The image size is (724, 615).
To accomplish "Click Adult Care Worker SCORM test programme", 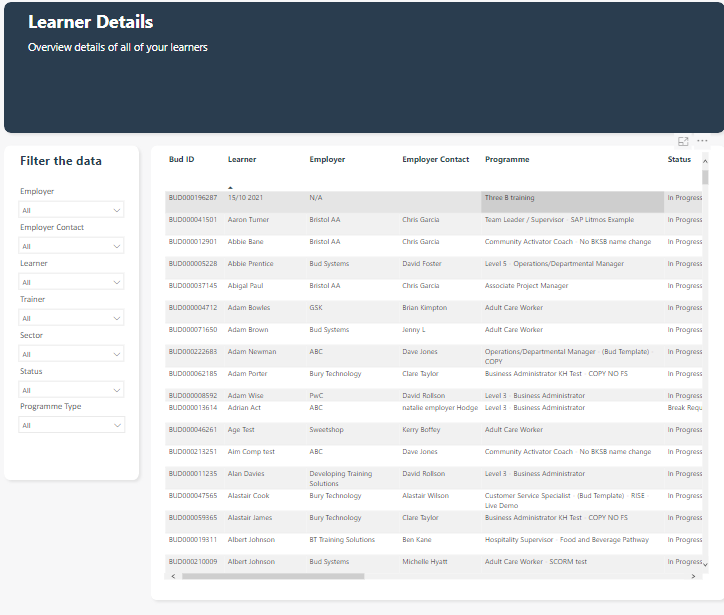I will (x=536, y=562).
